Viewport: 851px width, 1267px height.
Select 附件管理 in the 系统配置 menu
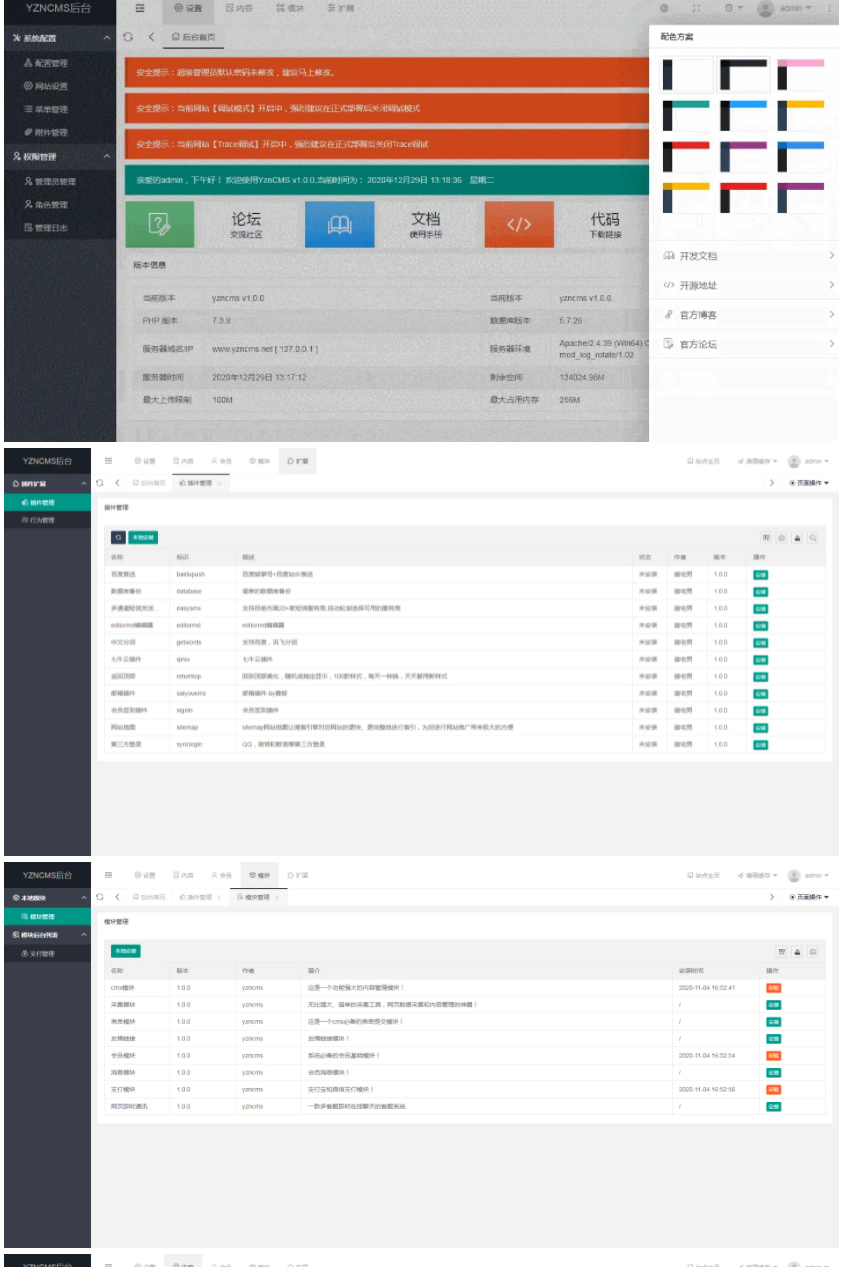point(52,132)
